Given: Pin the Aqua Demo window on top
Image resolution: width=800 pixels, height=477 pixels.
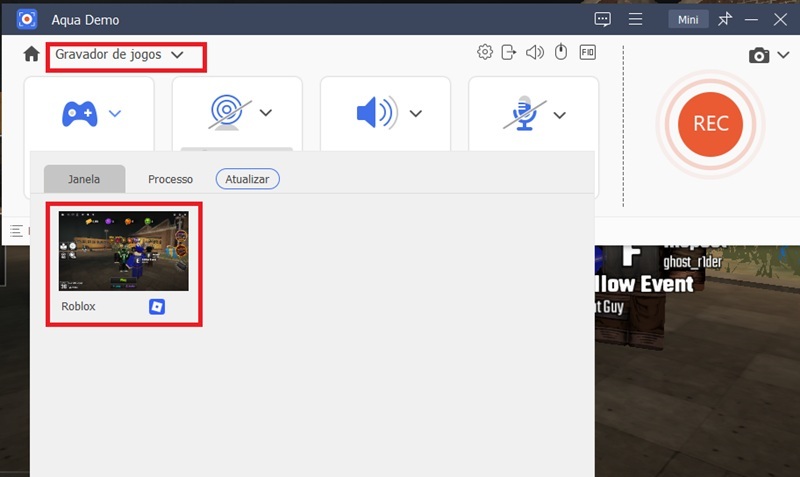Looking at the screenshot, I should [x=725, y=19].
